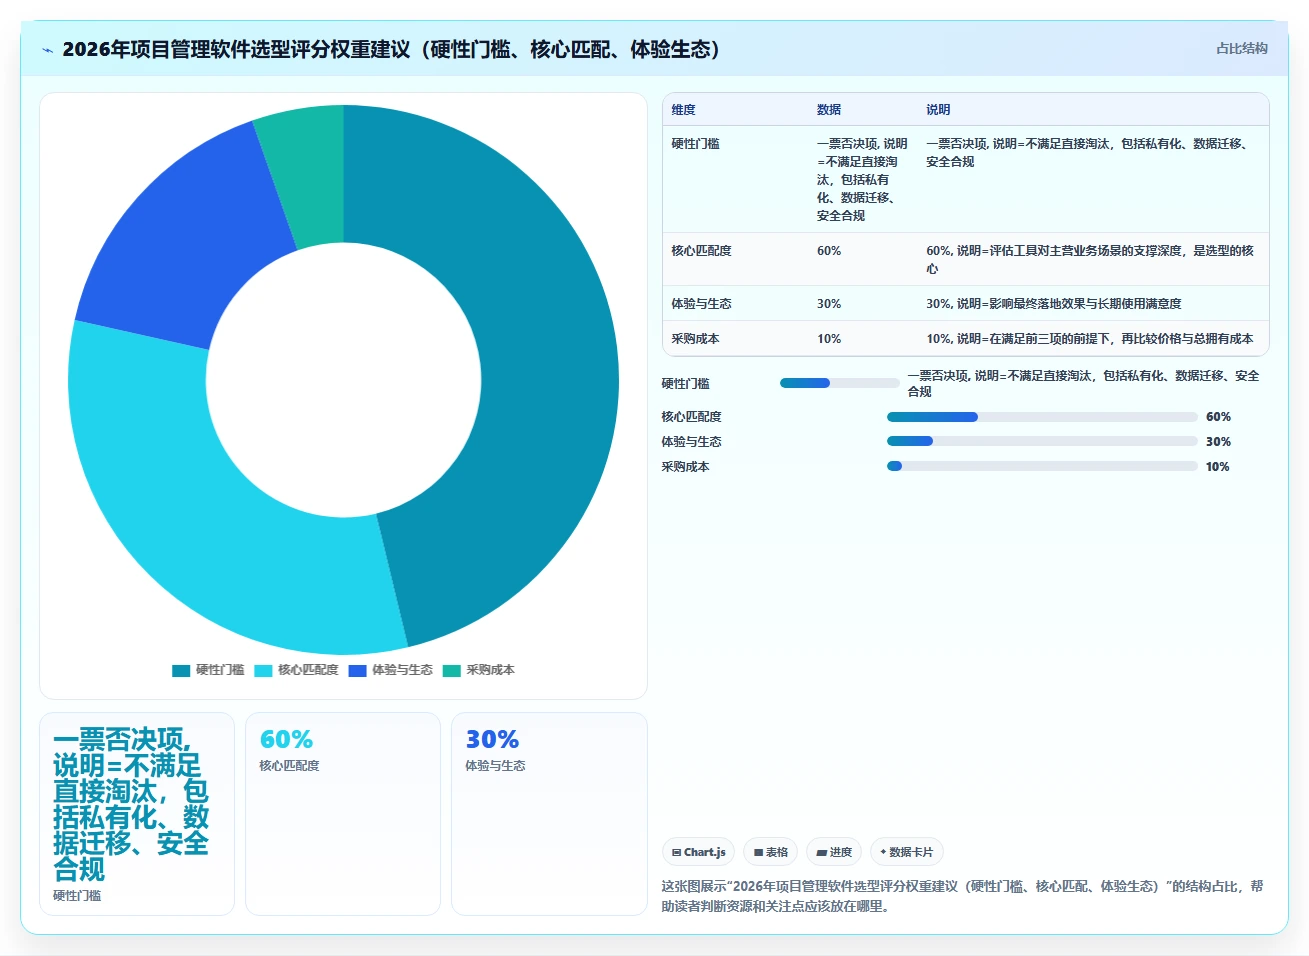Image resolution: width=1309 pixels, height=956 pixels.
Task: Click the 占比结构 label in the header
Action: pos(1241,48)
